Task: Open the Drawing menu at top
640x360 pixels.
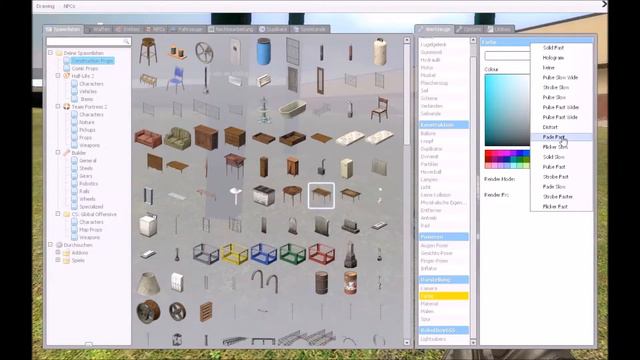Action: (45, 6)
